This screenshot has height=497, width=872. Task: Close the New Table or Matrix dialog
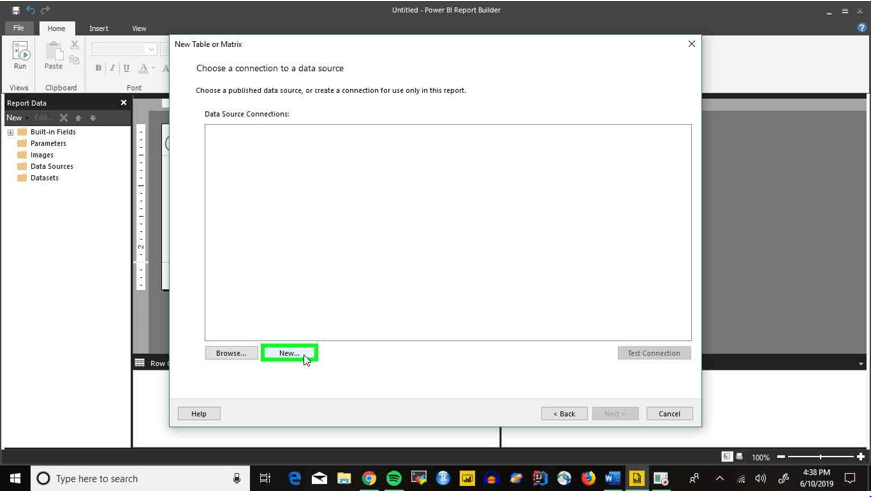[691, 44]
